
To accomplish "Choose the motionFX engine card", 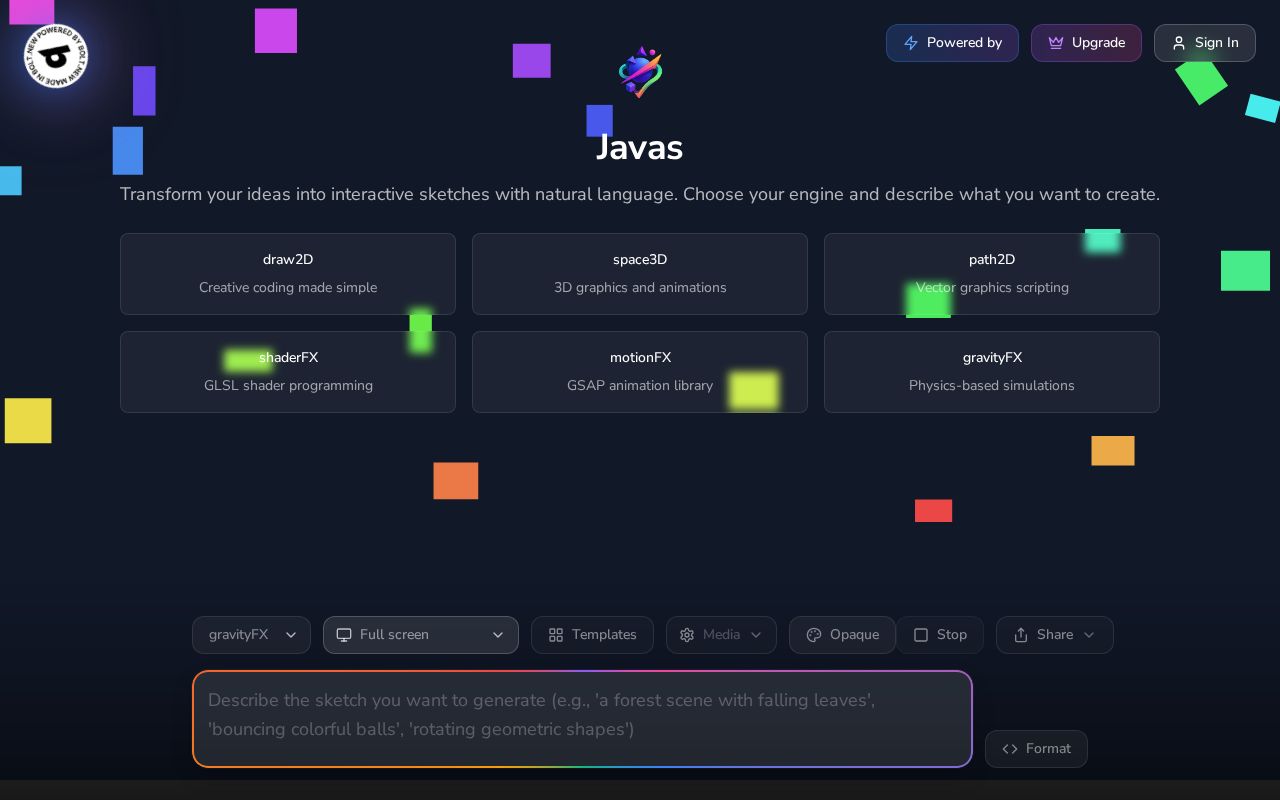I will [640, 372].
